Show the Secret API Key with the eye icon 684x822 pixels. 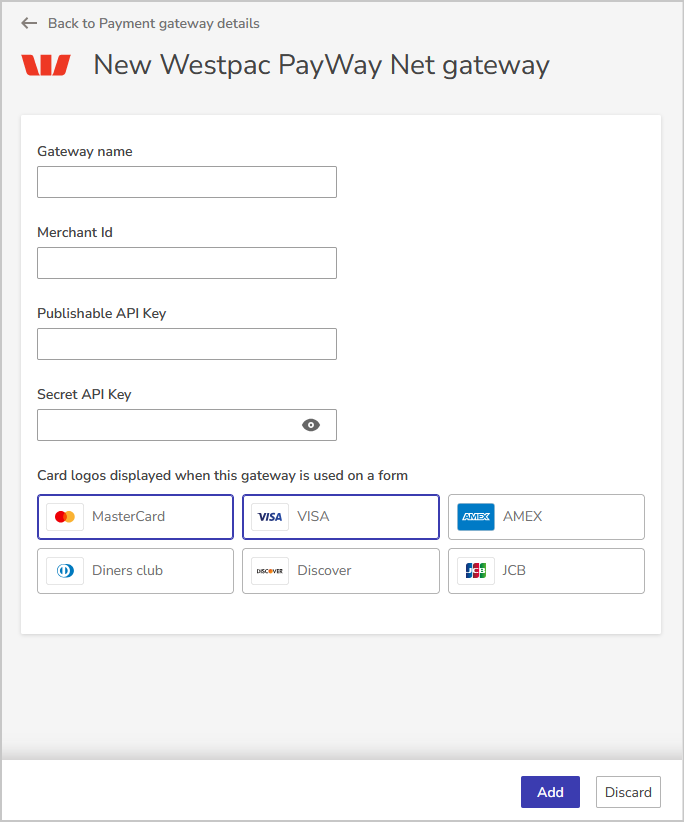pyautogui.click(x=311, y=425)
